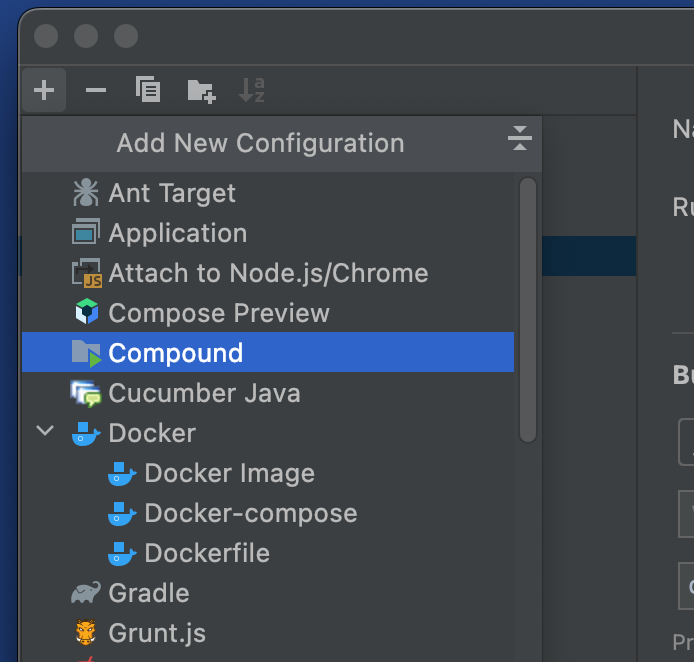Click the Copy Configuration icon
This screenshot has height=662, width=694.
click(148, 90)
